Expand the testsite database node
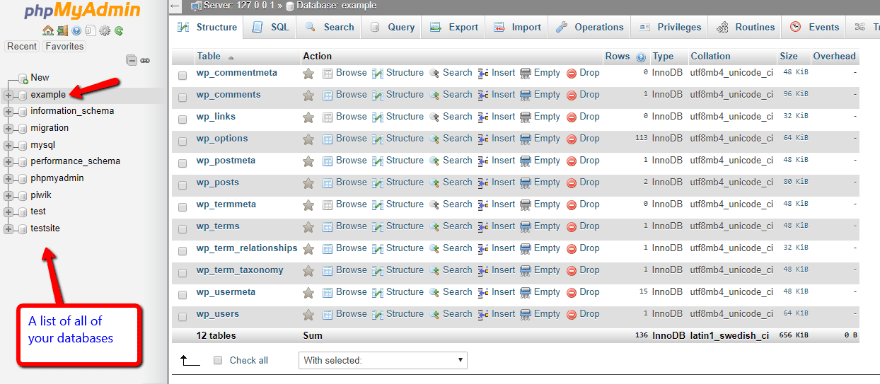 click(x=8, y=228)
